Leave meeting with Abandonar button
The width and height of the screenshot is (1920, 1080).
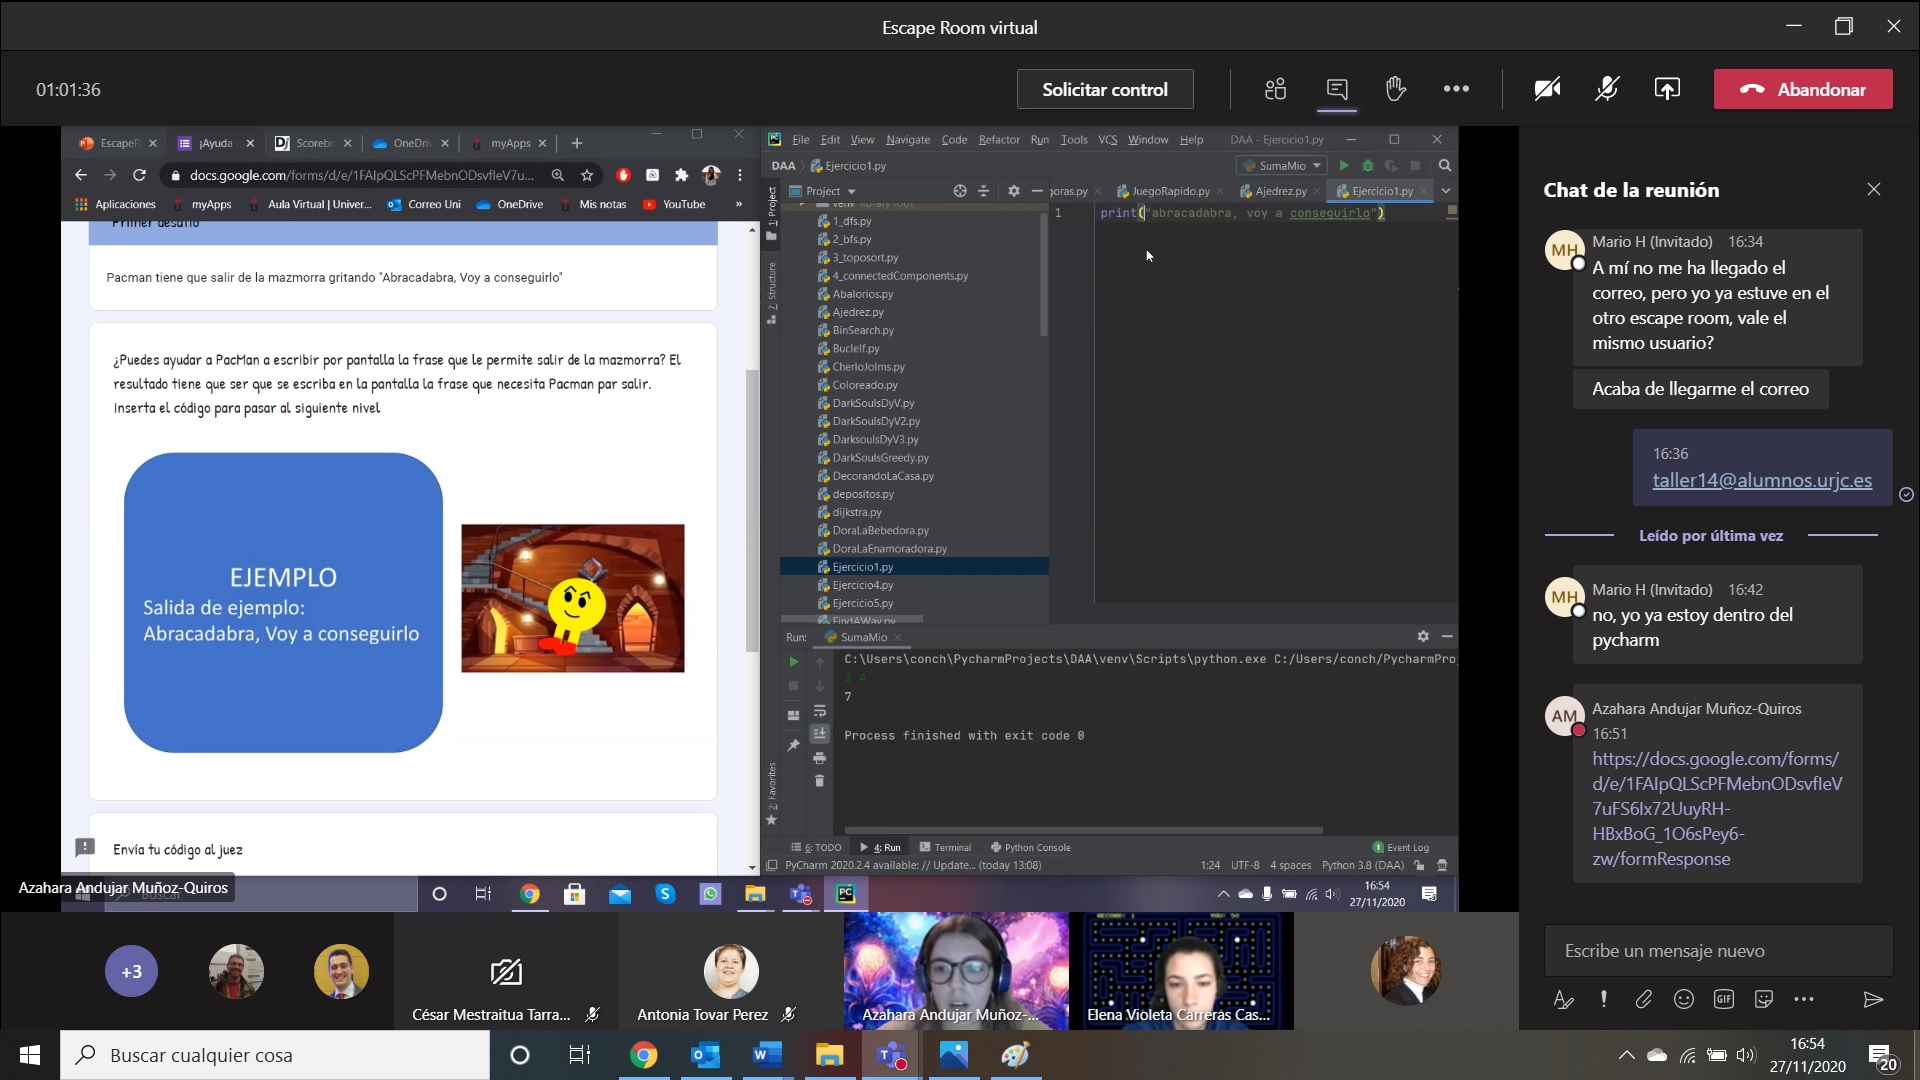coord(1802,89)
